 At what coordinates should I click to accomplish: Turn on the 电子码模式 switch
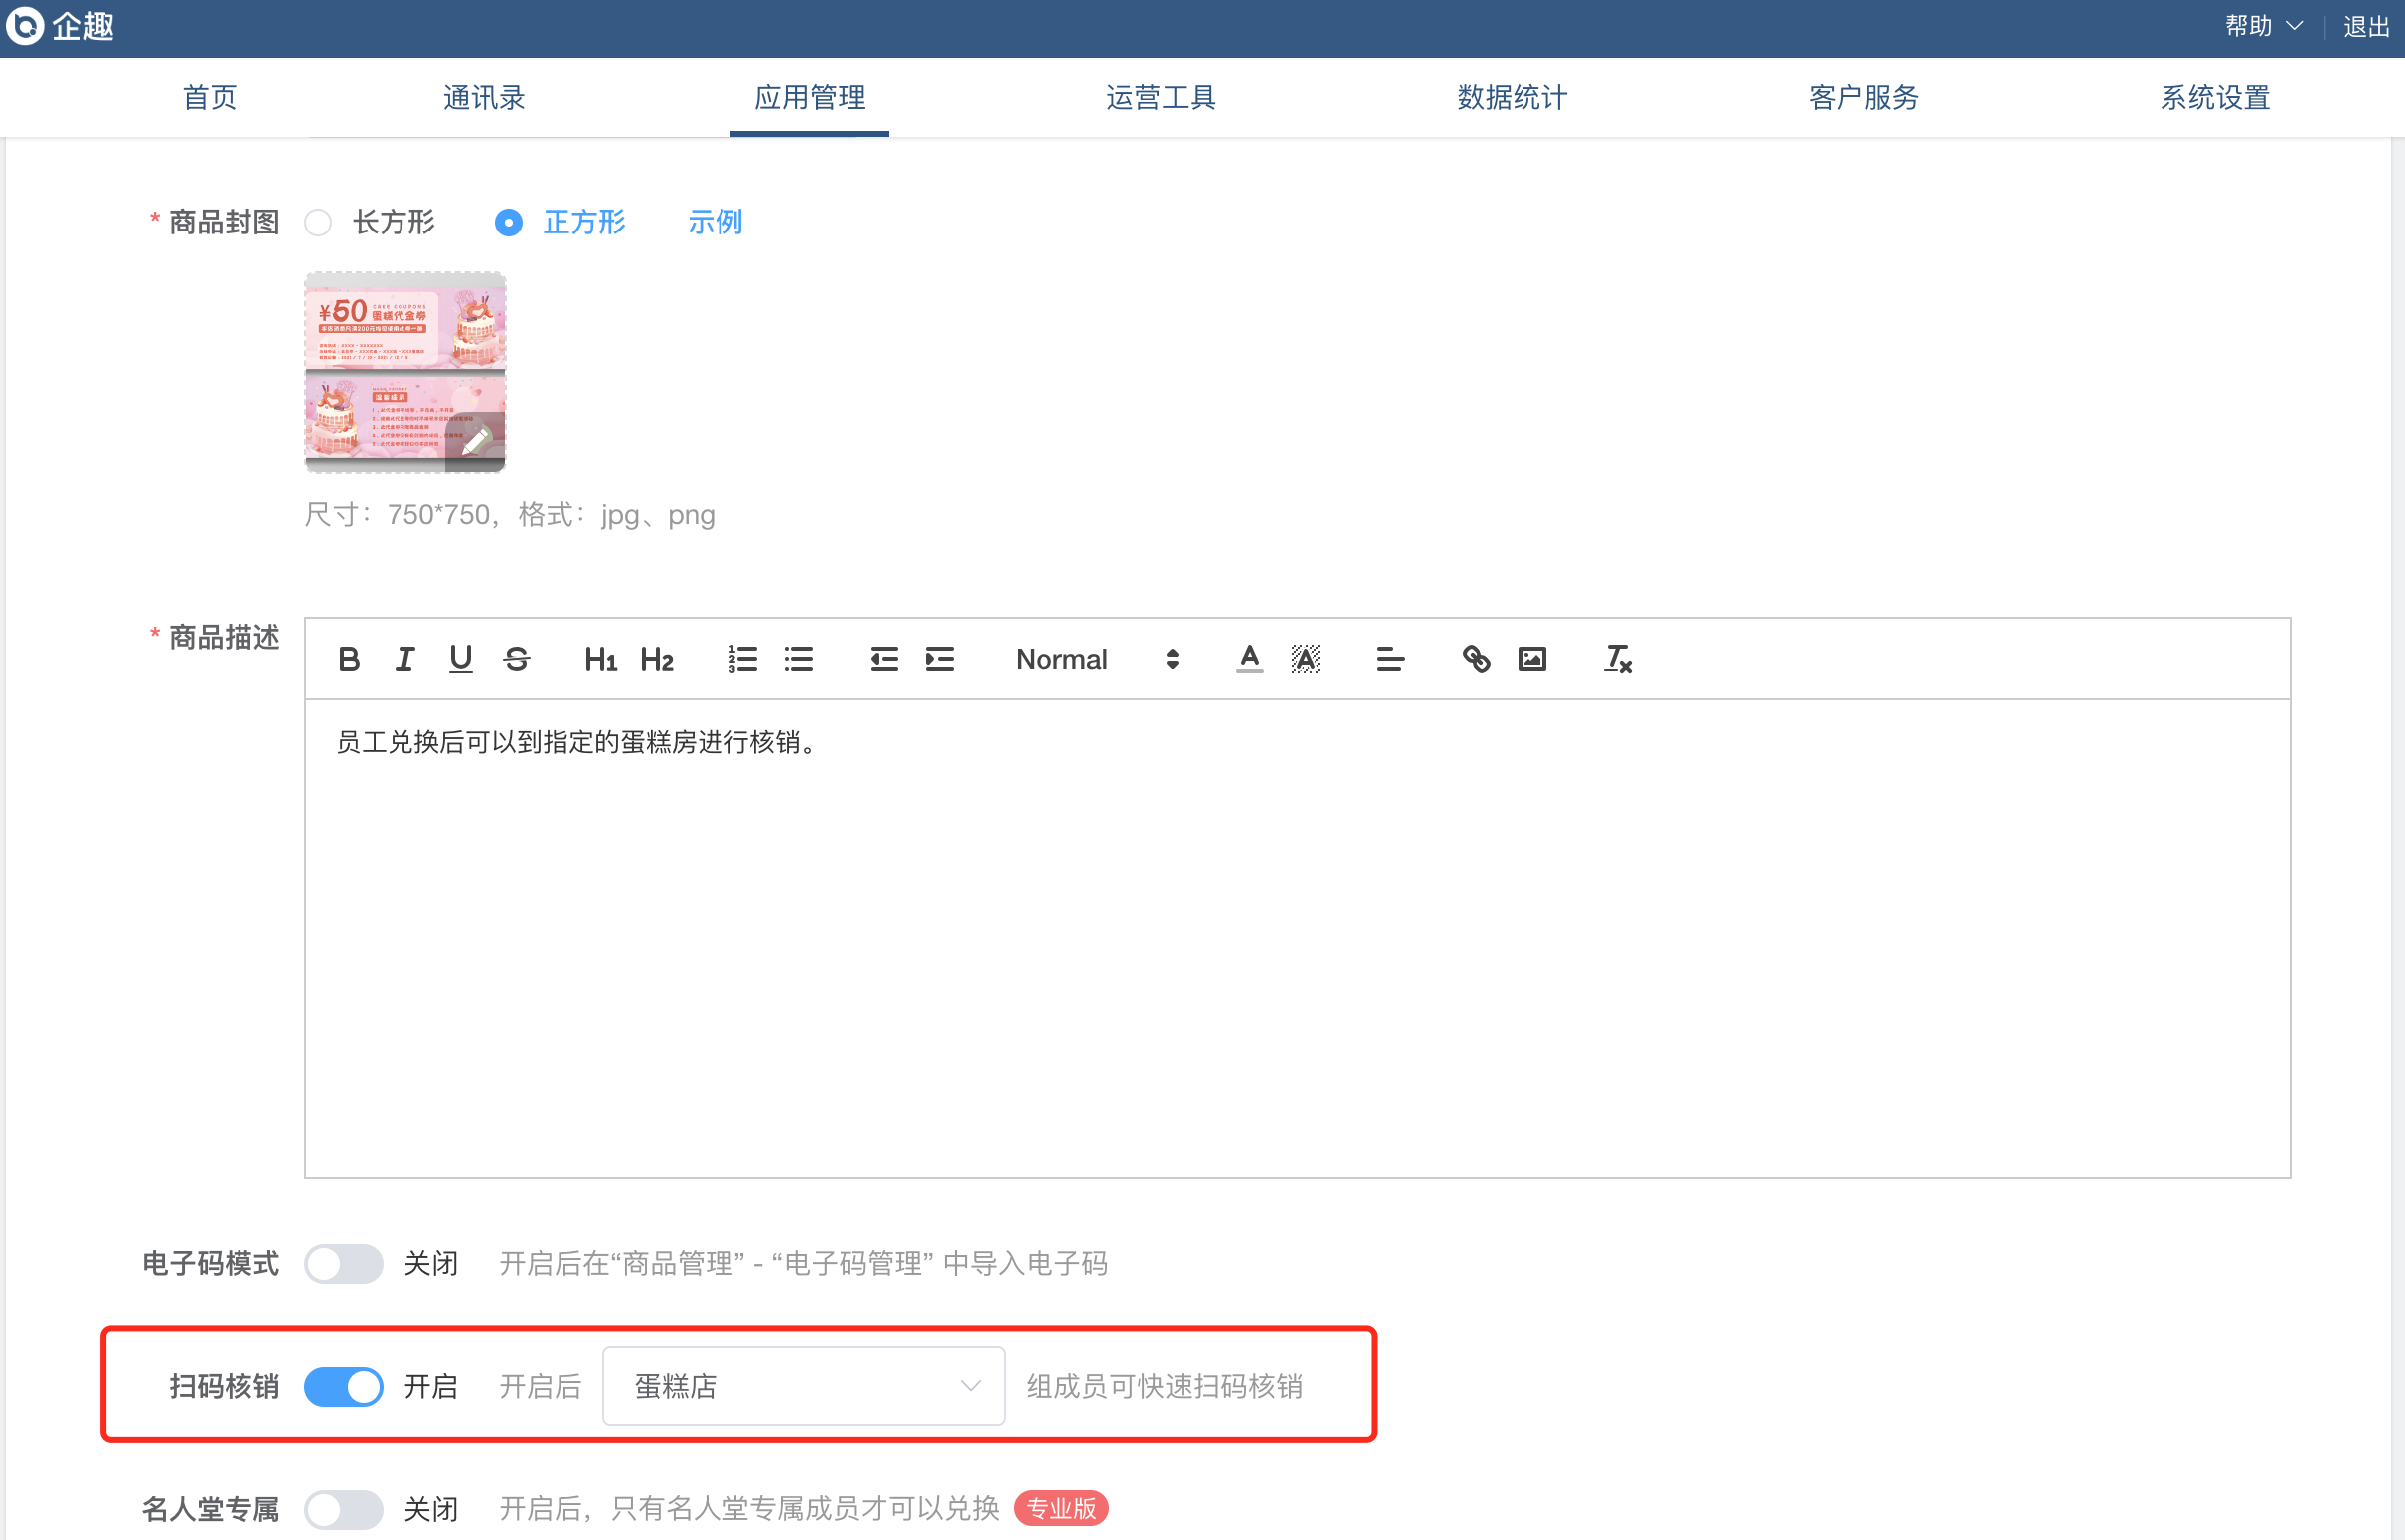pyautogui.click(x=344, y=1263)
